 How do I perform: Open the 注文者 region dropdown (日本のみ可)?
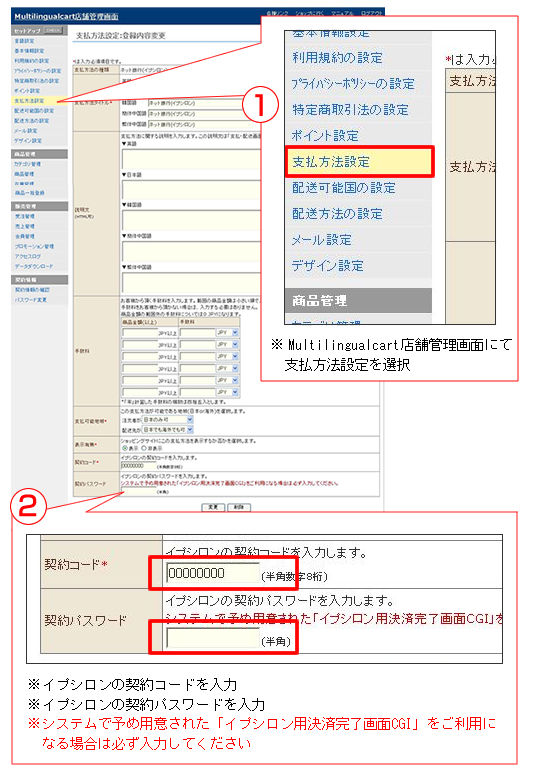coord(167,420)
